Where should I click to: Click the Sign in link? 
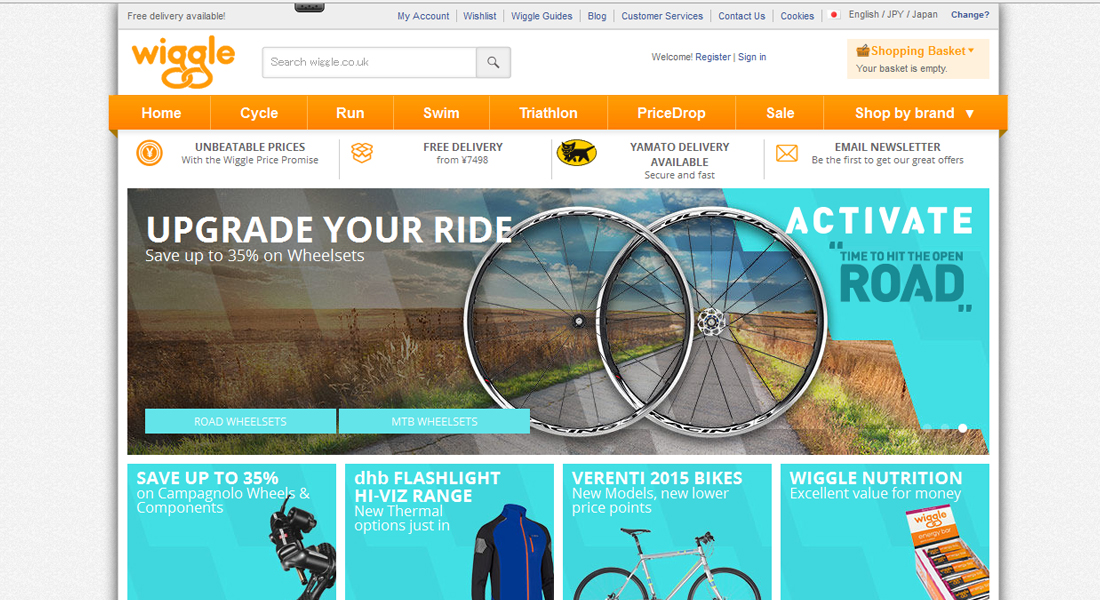click(752, 57)
